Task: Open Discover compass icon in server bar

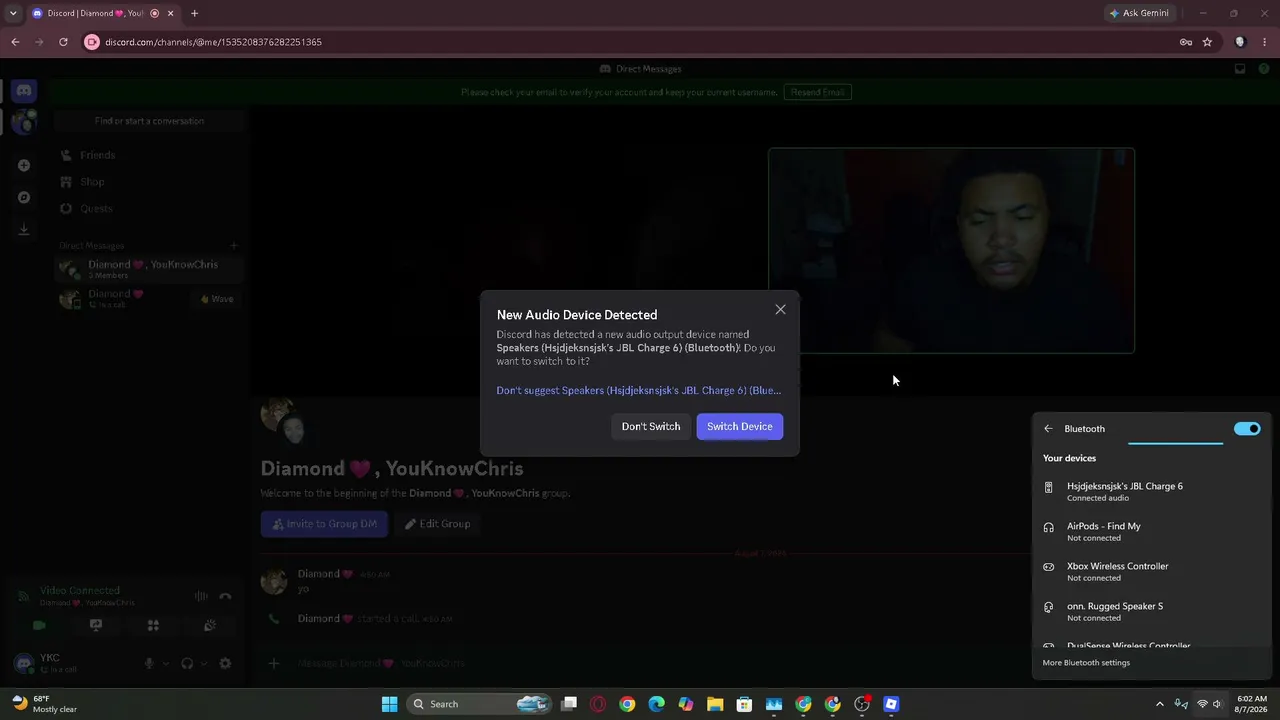Action: click(24, 197)
